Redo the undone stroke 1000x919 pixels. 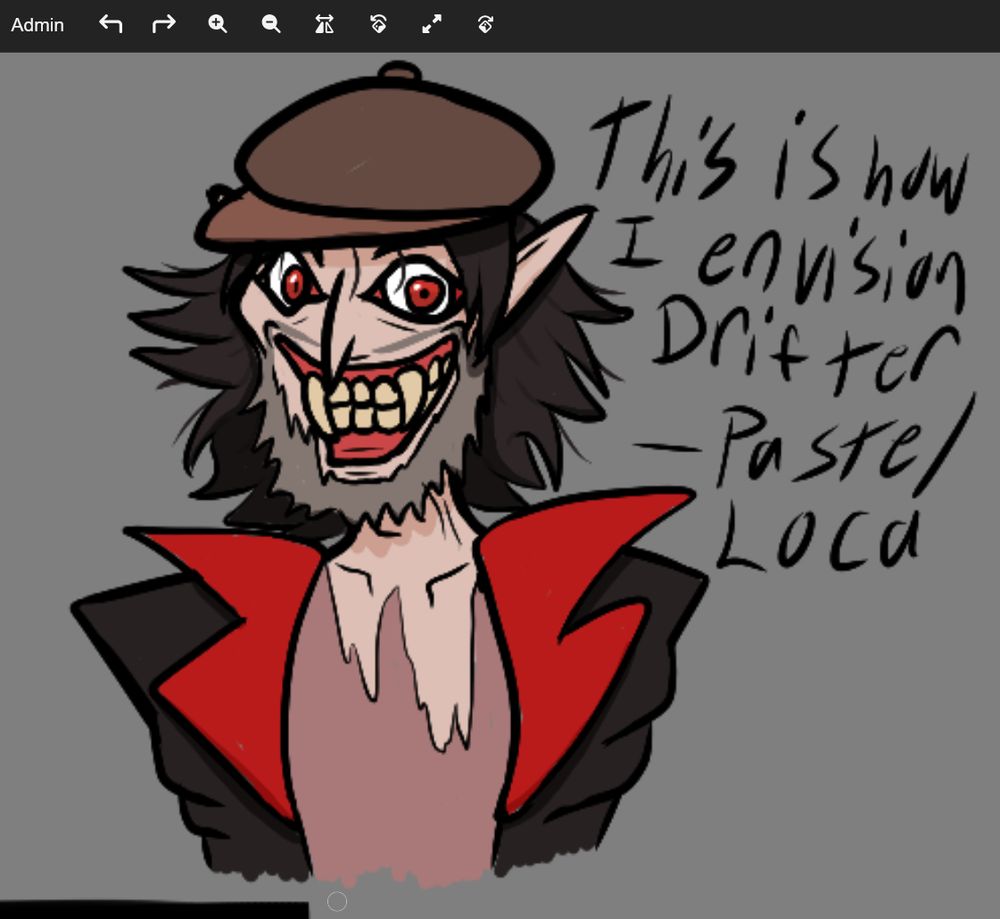pos(164,24)
